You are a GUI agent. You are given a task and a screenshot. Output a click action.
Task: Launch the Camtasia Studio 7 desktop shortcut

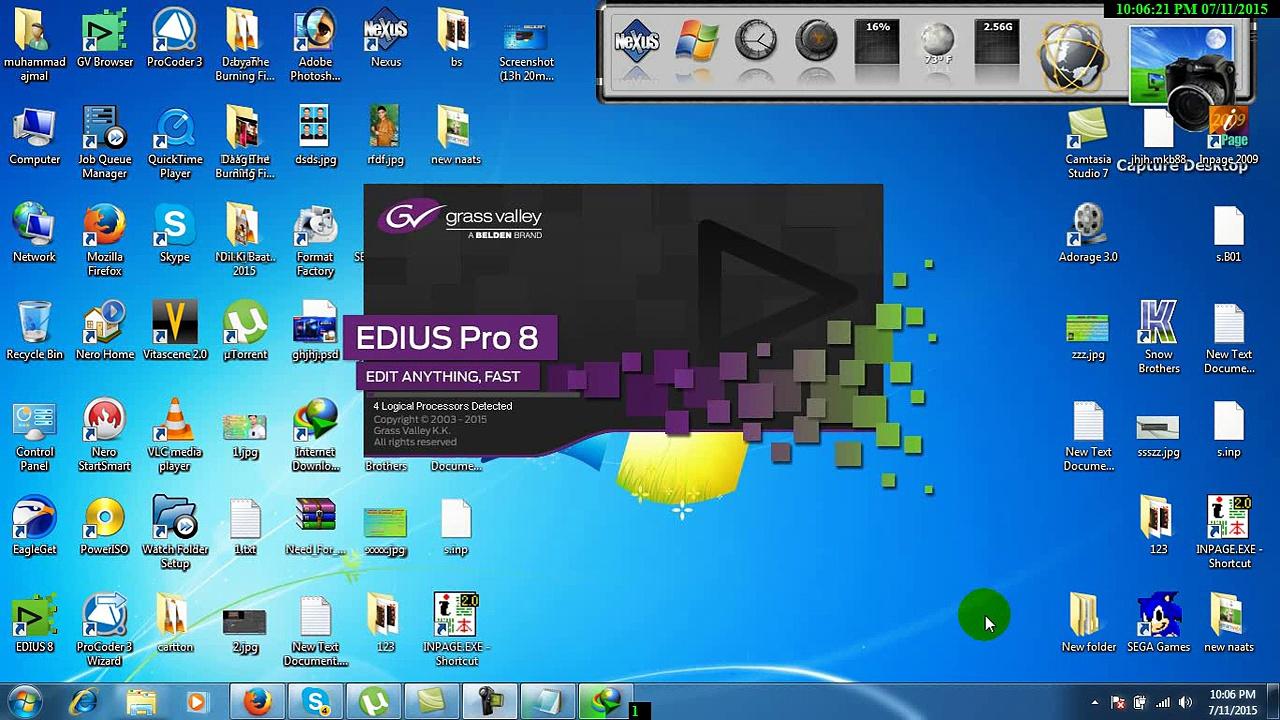click(1088, 144)
